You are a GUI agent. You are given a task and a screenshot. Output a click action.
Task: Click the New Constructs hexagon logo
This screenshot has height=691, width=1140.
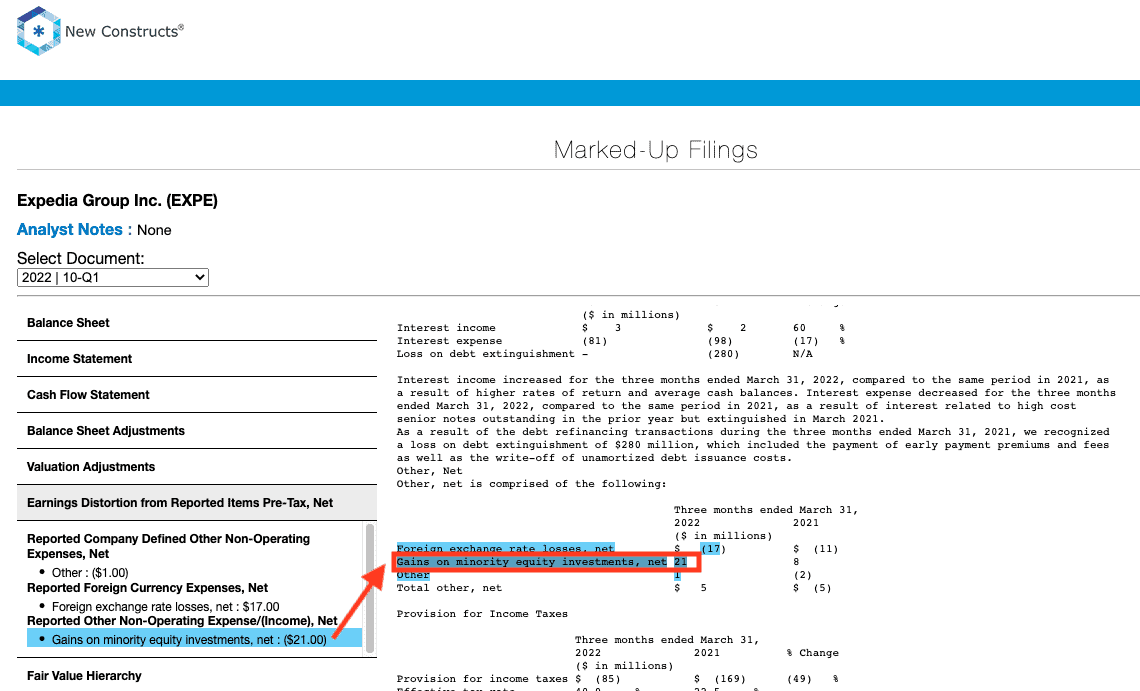39,31
